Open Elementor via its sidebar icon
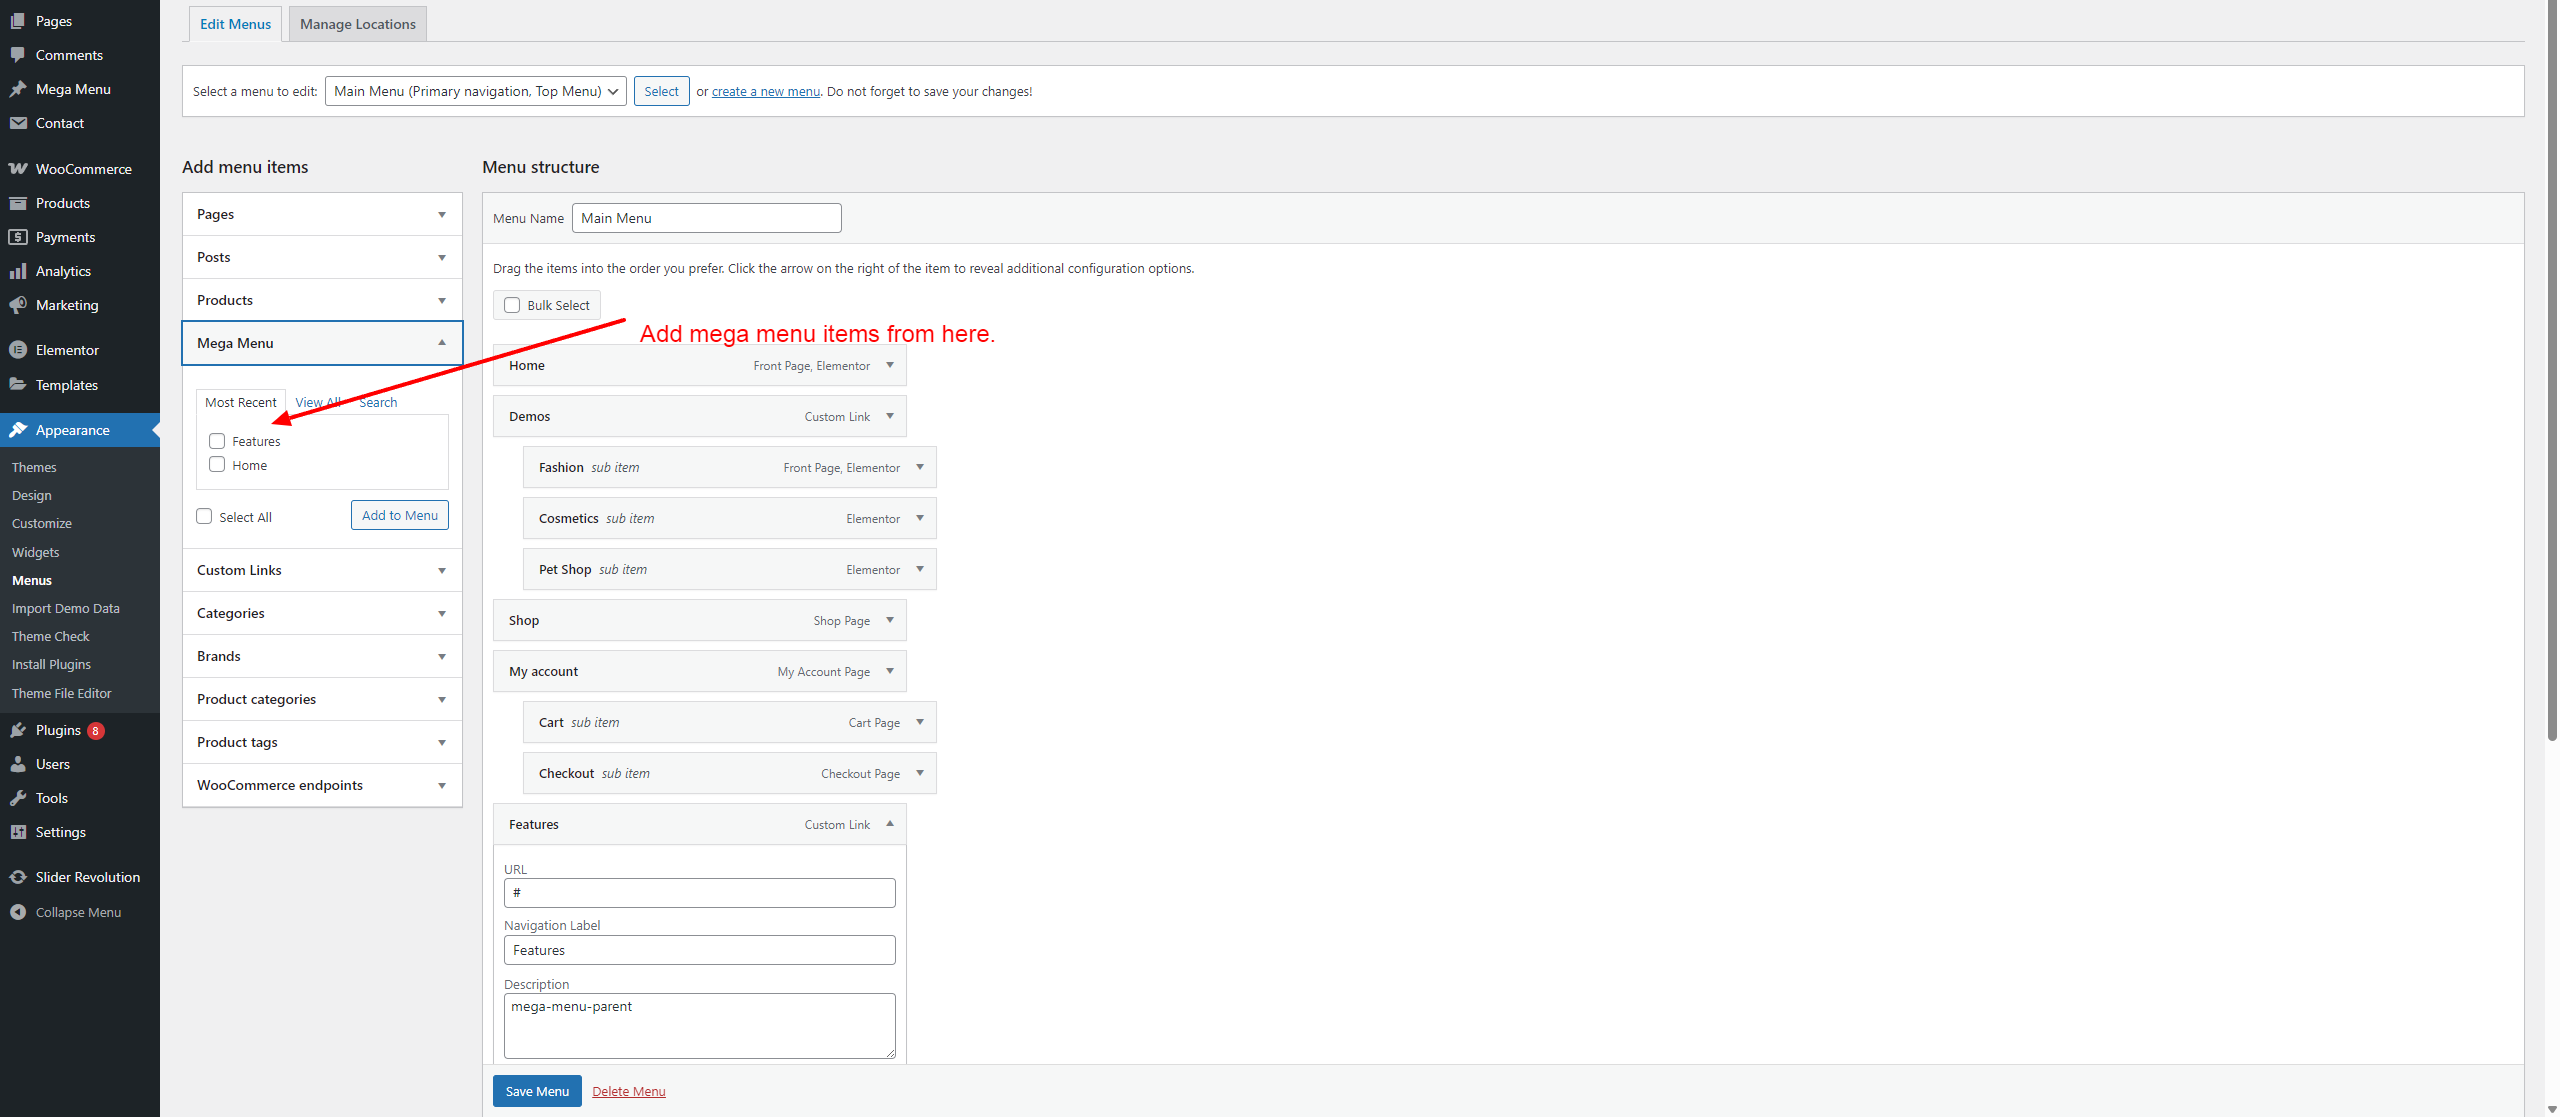This screenshot has width=2560, height=1117. pos(18,350)
